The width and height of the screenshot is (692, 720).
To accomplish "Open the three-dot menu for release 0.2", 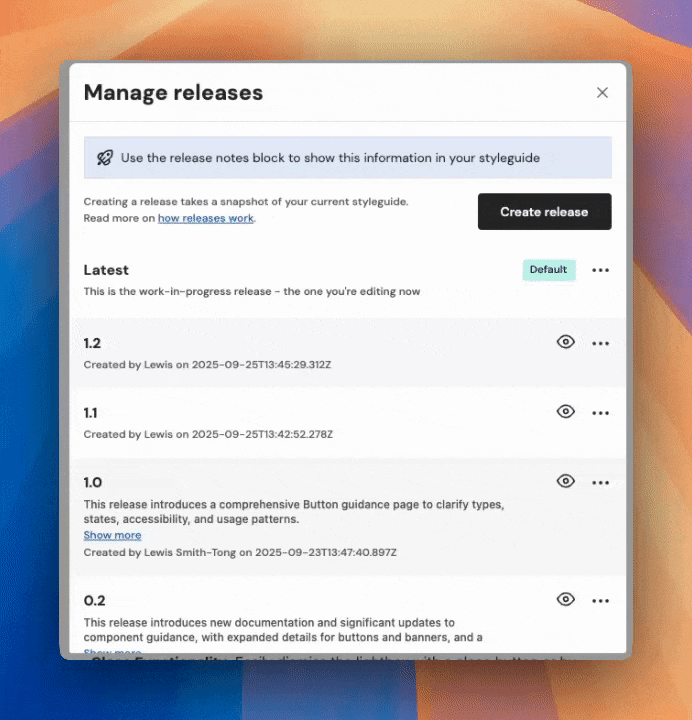I will pos(600,600).
